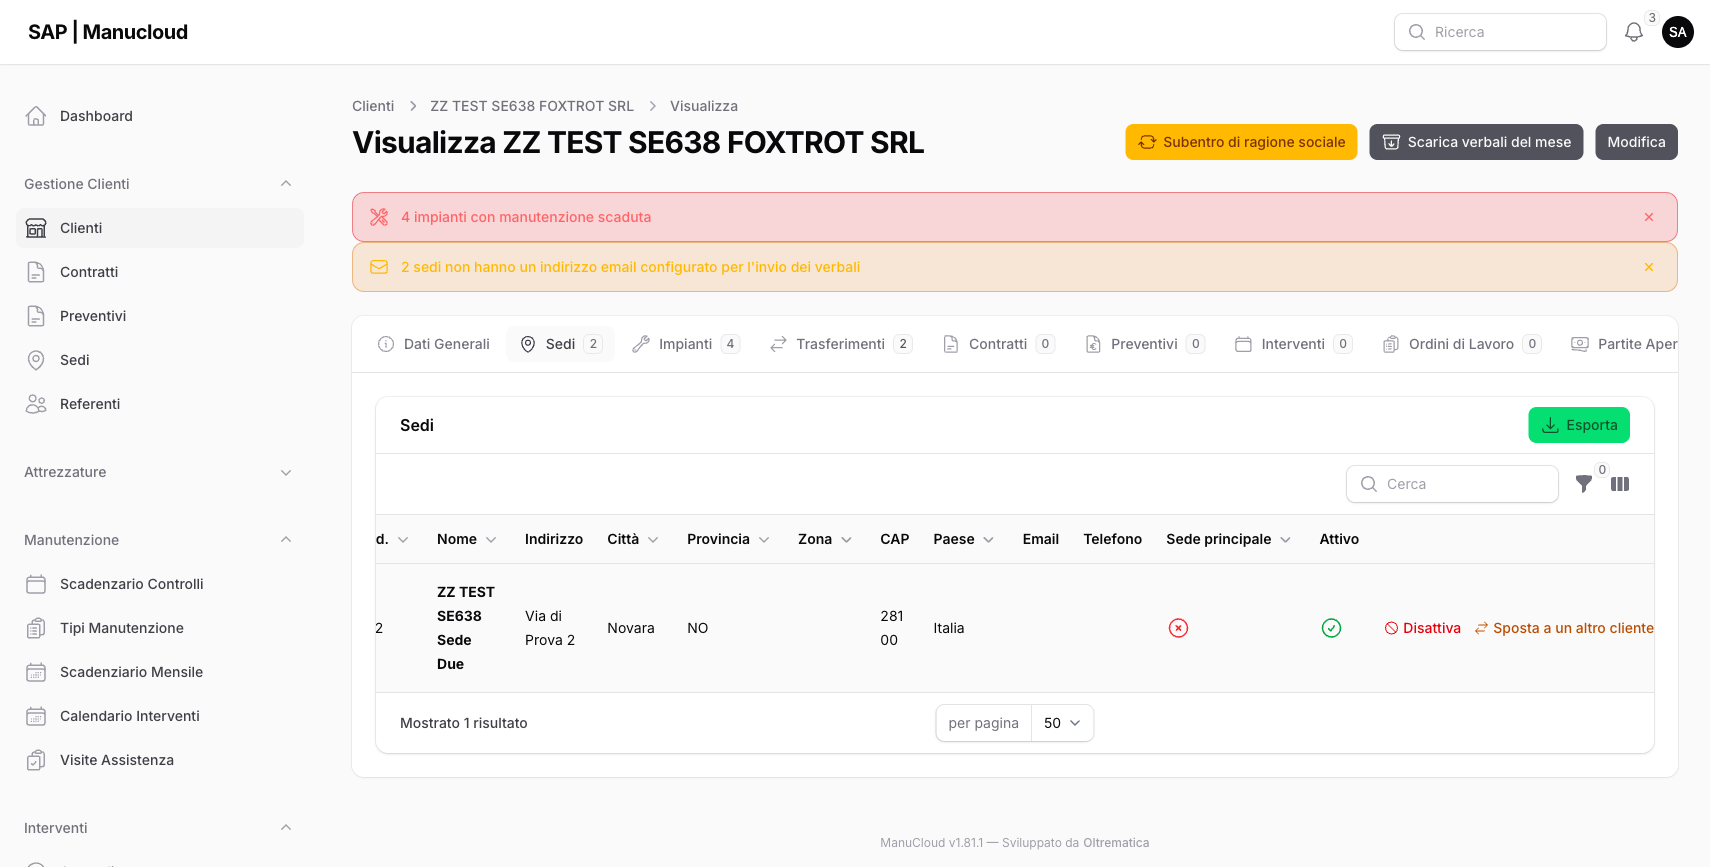Expand the Attrezzature section

[286, 472]
